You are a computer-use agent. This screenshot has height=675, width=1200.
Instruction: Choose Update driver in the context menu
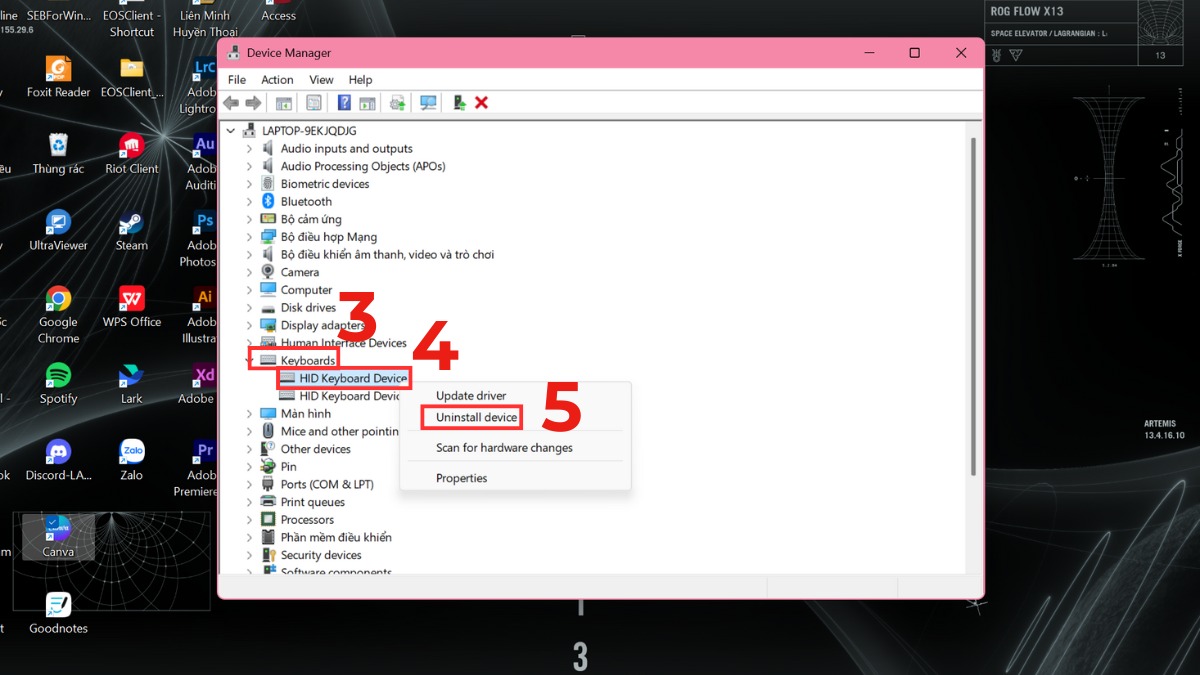[471, 395]
